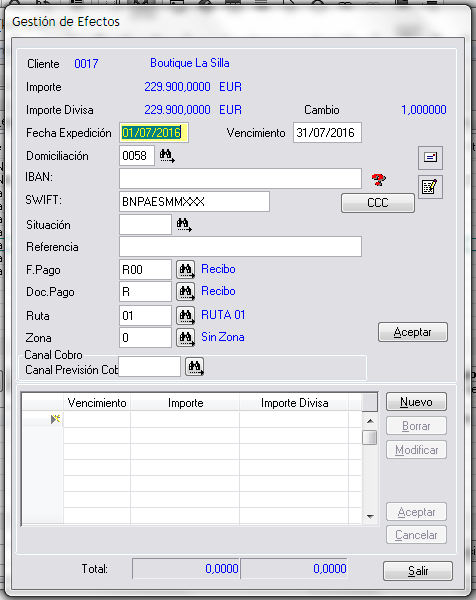Open the Zona binoculars lookup icon

coord(186,338)
